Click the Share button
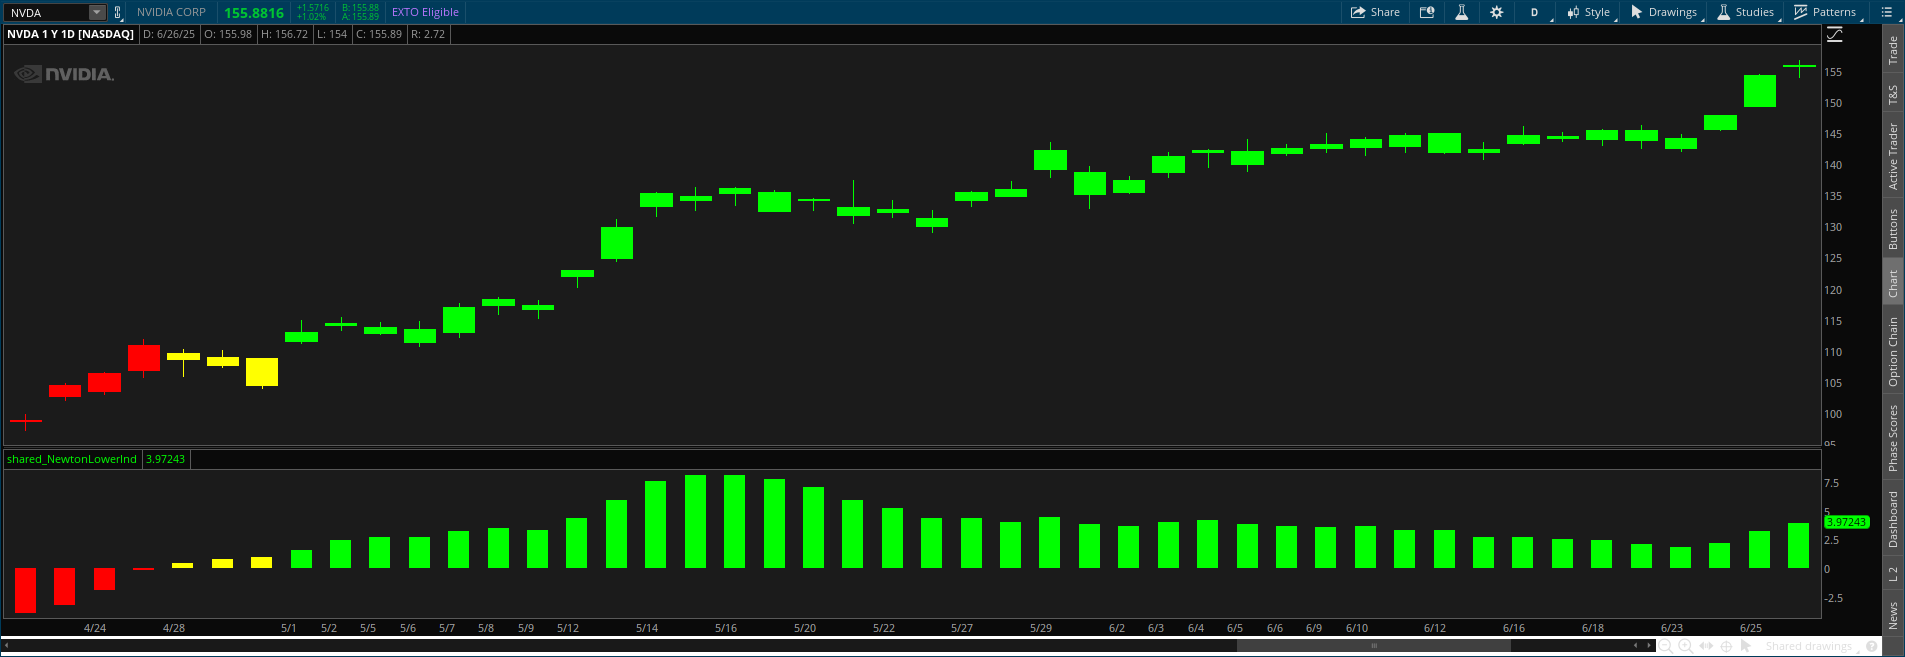This screenshot has height=657, width=1905. [1375, 12]
